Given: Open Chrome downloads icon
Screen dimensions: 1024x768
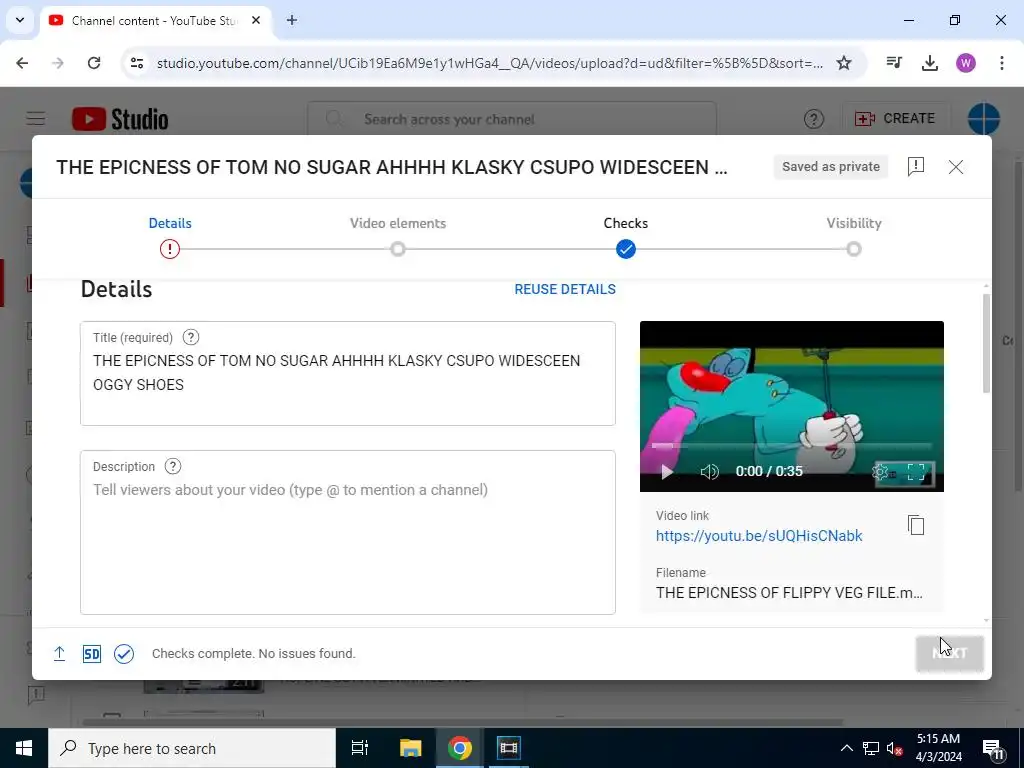Looking at the screenshot, I should point(929,63).
